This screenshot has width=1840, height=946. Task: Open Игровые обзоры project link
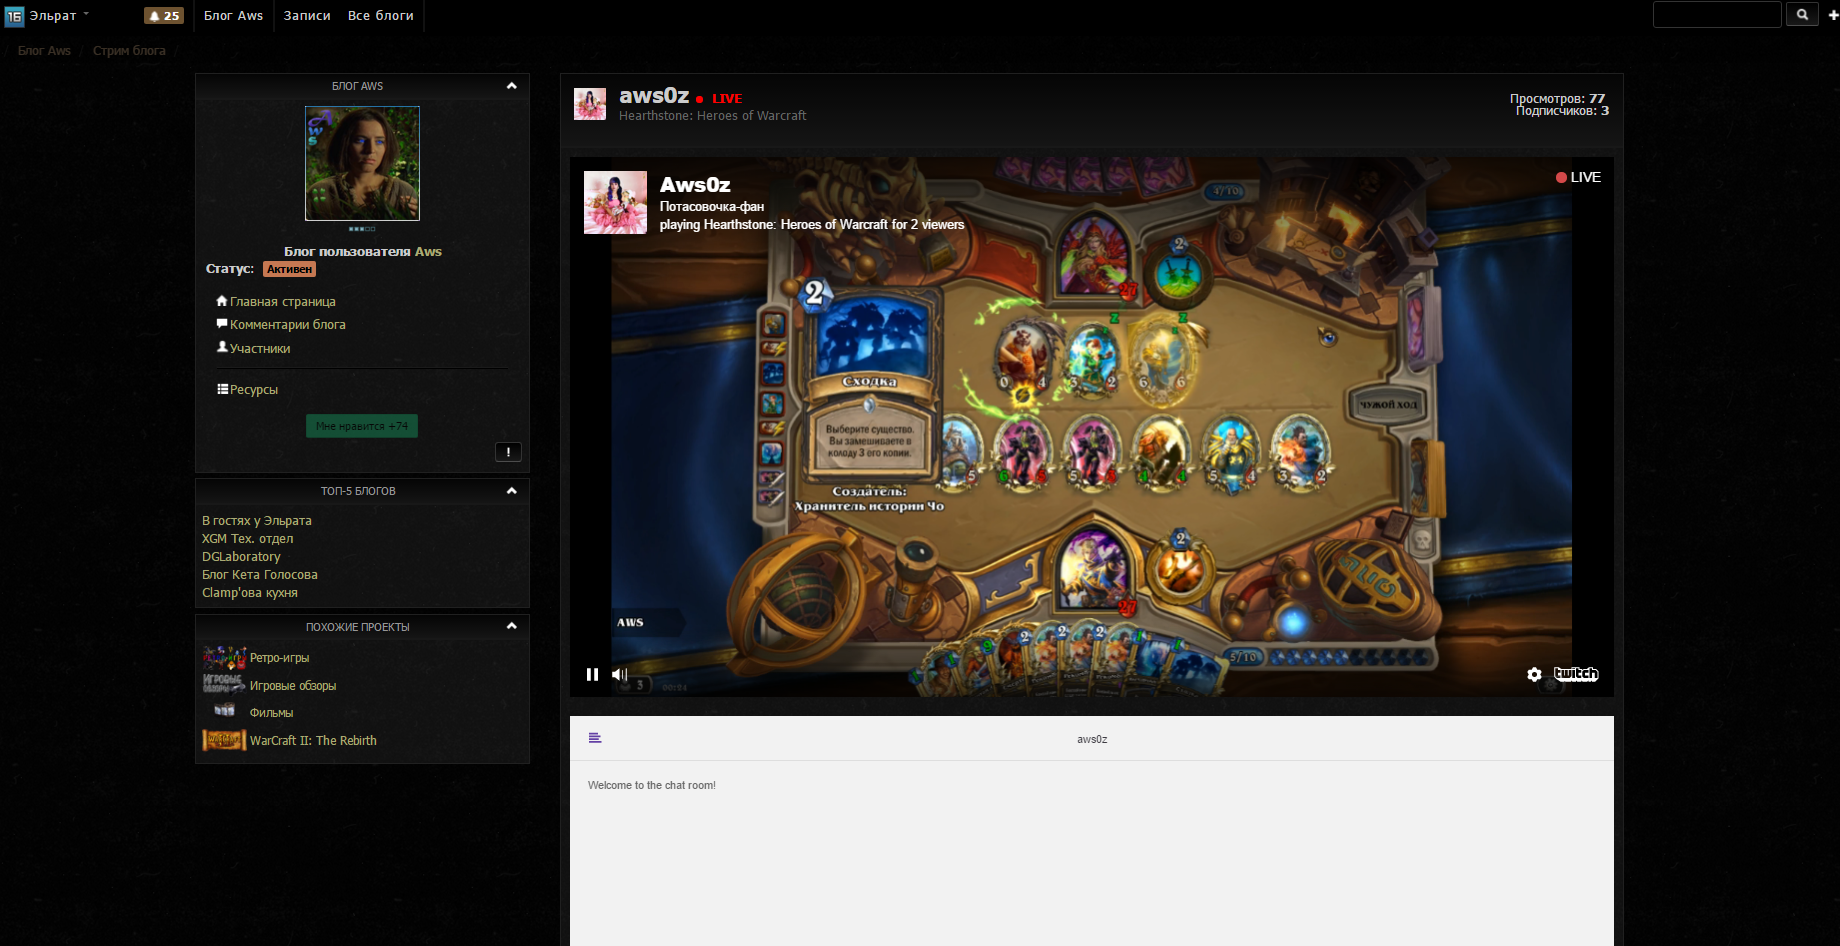pos(293,686)
